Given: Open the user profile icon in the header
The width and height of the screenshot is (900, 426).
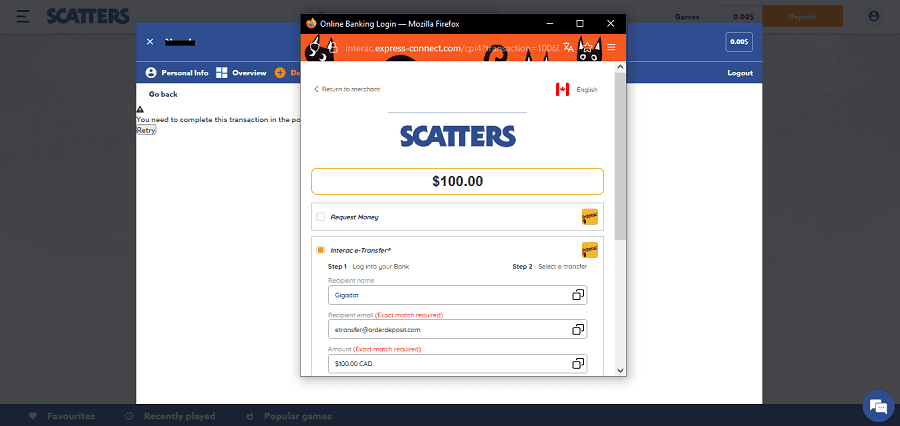Looking at the screenshot, I should [x=874, y=16].
